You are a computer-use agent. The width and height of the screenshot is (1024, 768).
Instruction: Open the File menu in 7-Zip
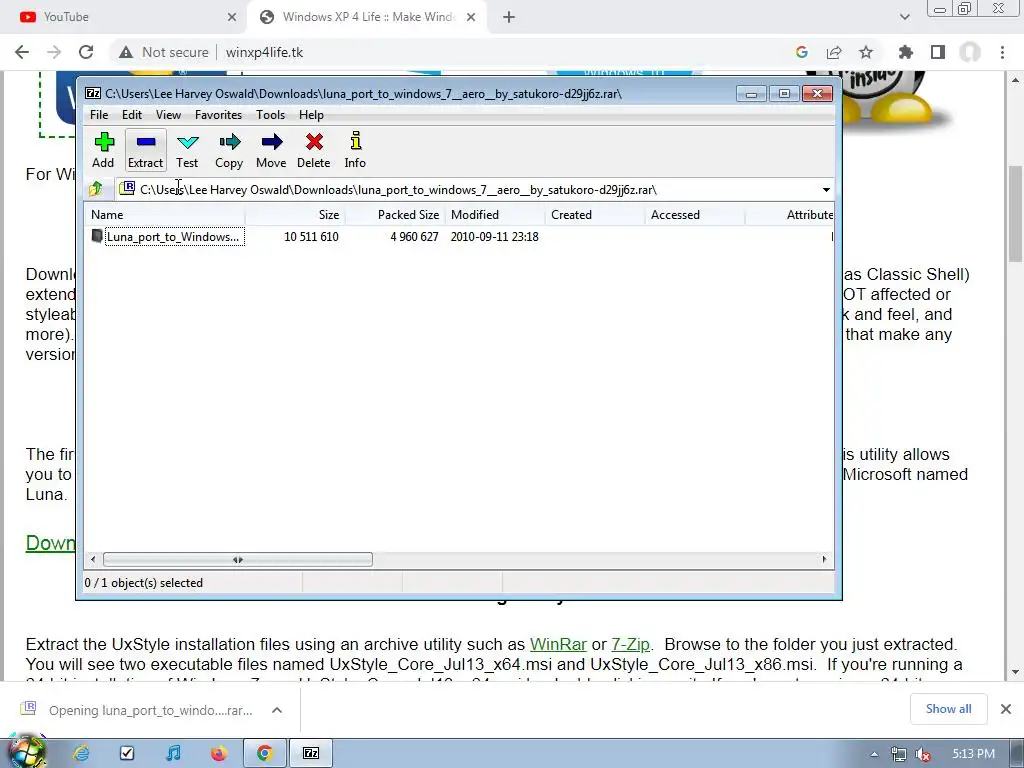tap(99, 115)
